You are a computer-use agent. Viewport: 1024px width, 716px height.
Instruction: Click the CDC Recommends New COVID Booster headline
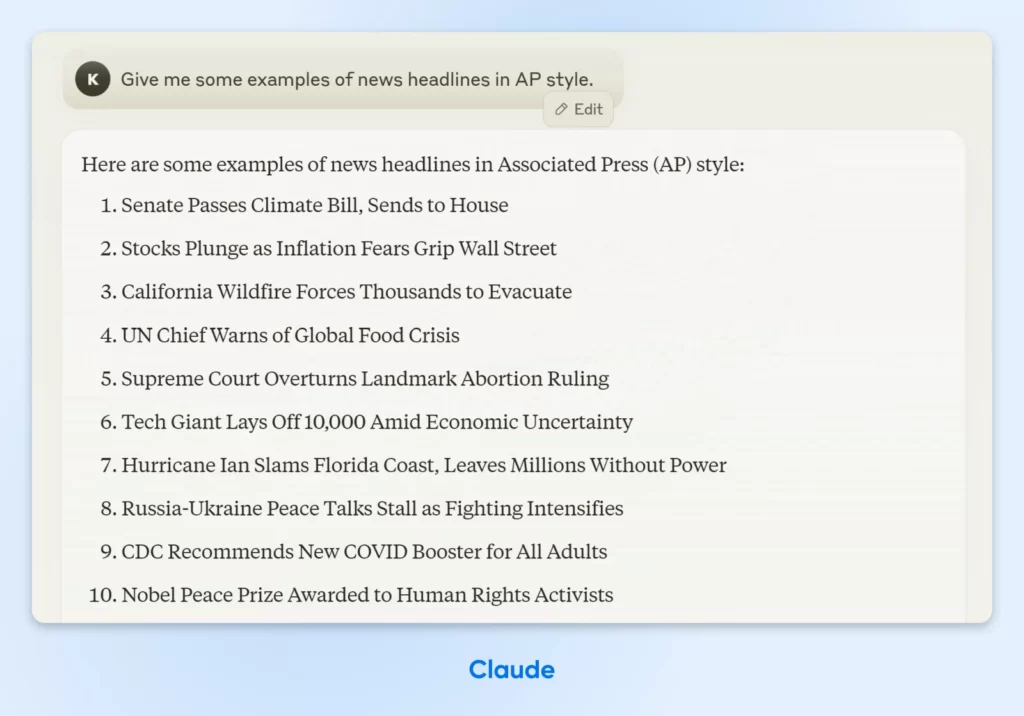pyautogui.click(x=364, y=552)
